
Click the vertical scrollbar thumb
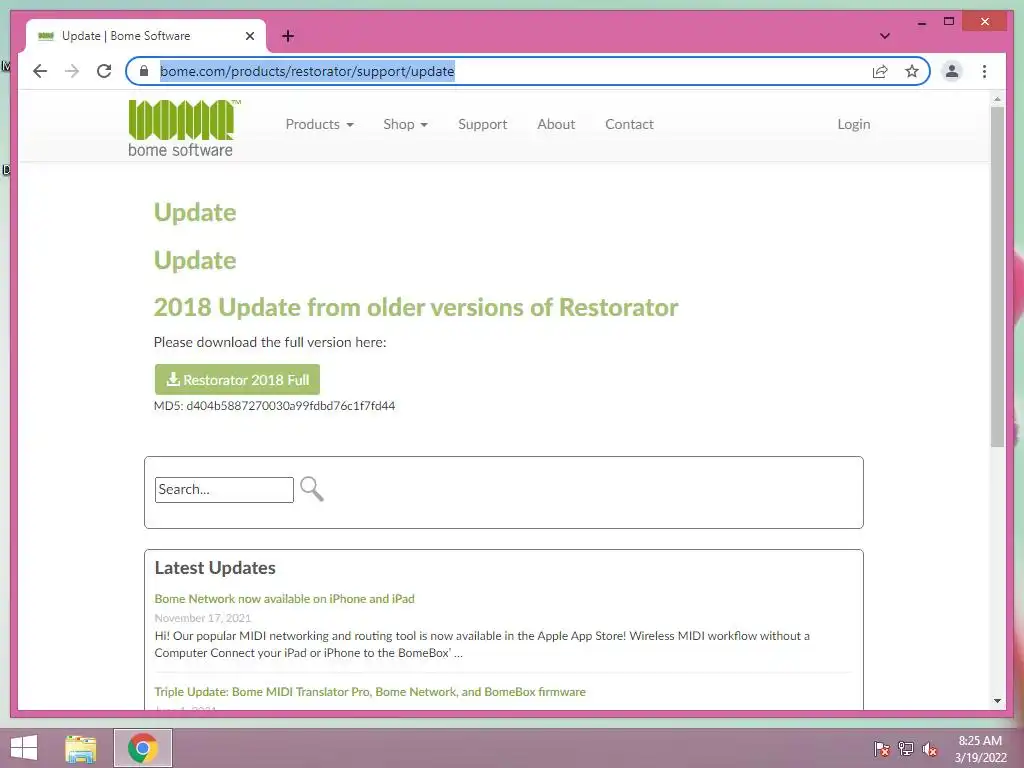coord(997,277)
